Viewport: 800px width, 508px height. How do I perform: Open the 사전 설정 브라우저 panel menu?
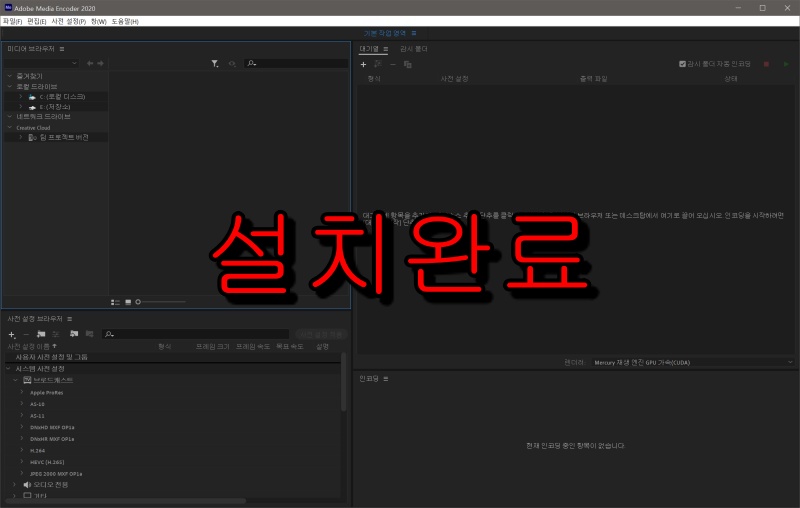click(x=69, y=319)
